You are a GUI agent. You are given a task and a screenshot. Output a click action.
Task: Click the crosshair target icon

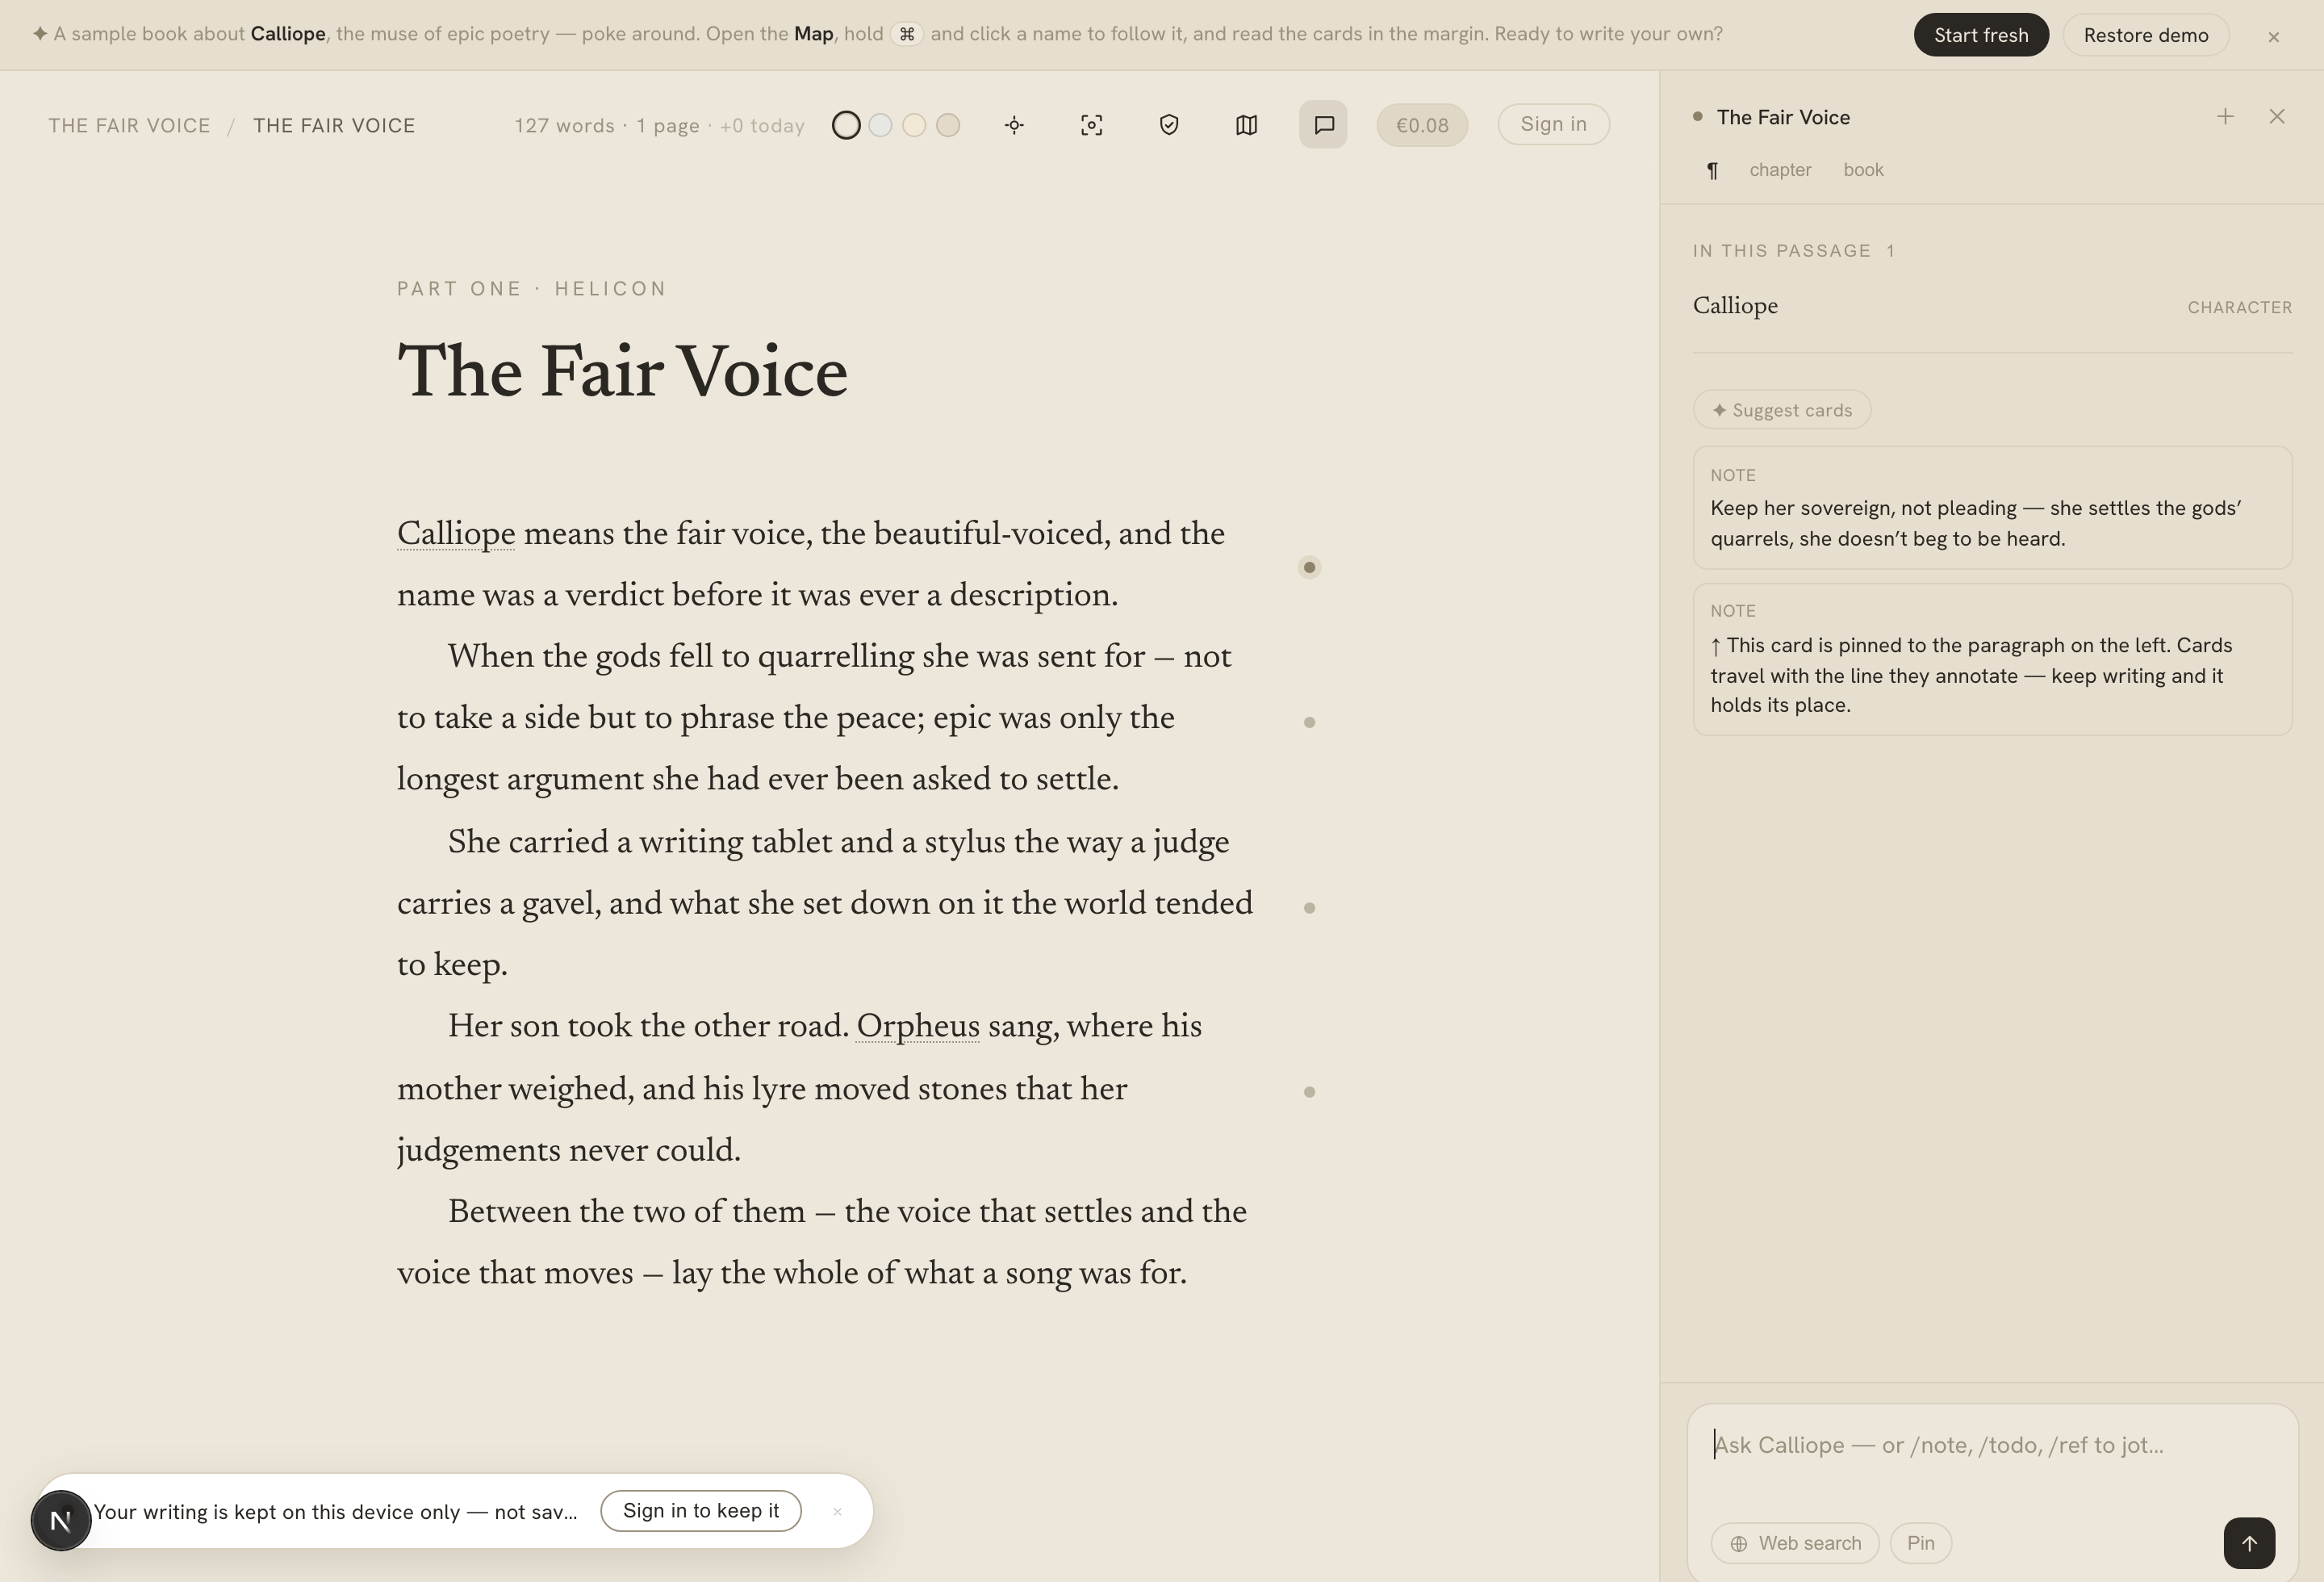click(1014, 125)
